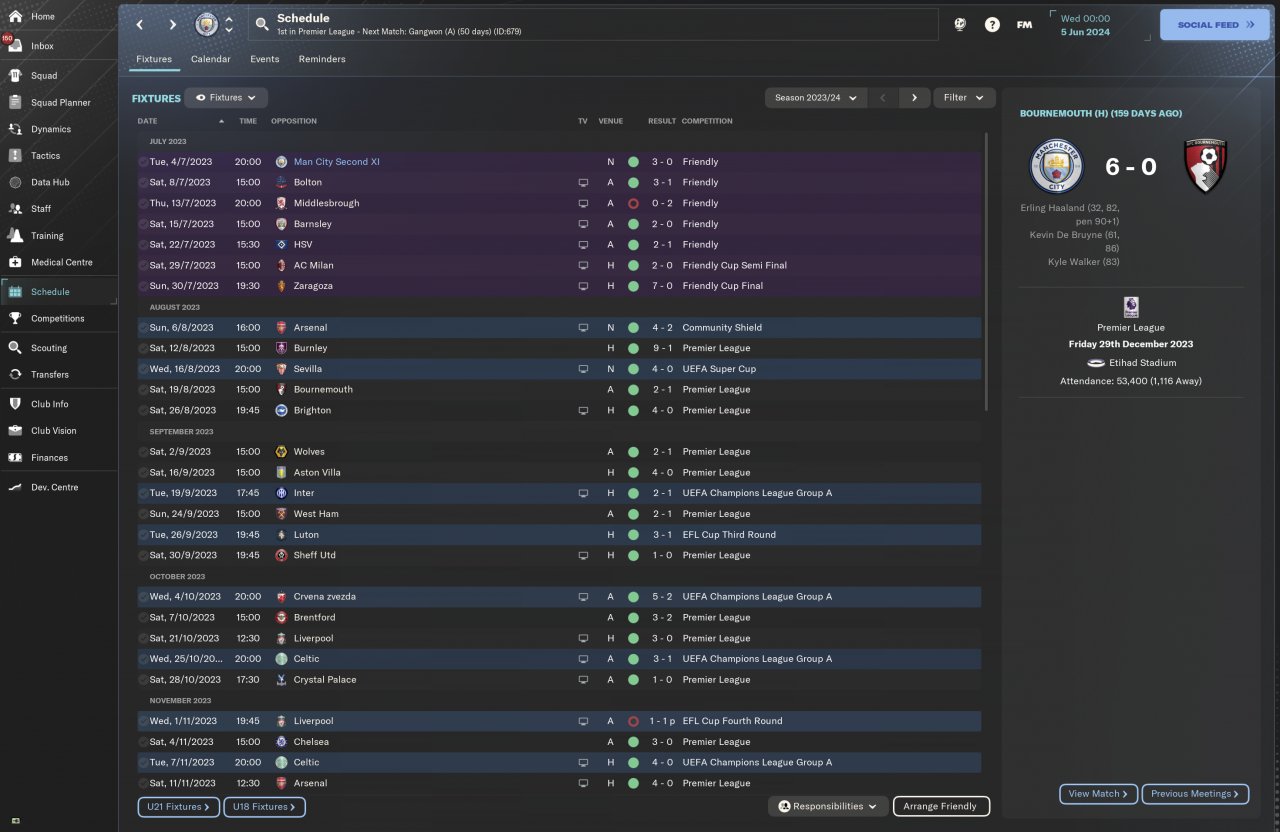Open the Finances sidebar icon

tap(15, 457)
